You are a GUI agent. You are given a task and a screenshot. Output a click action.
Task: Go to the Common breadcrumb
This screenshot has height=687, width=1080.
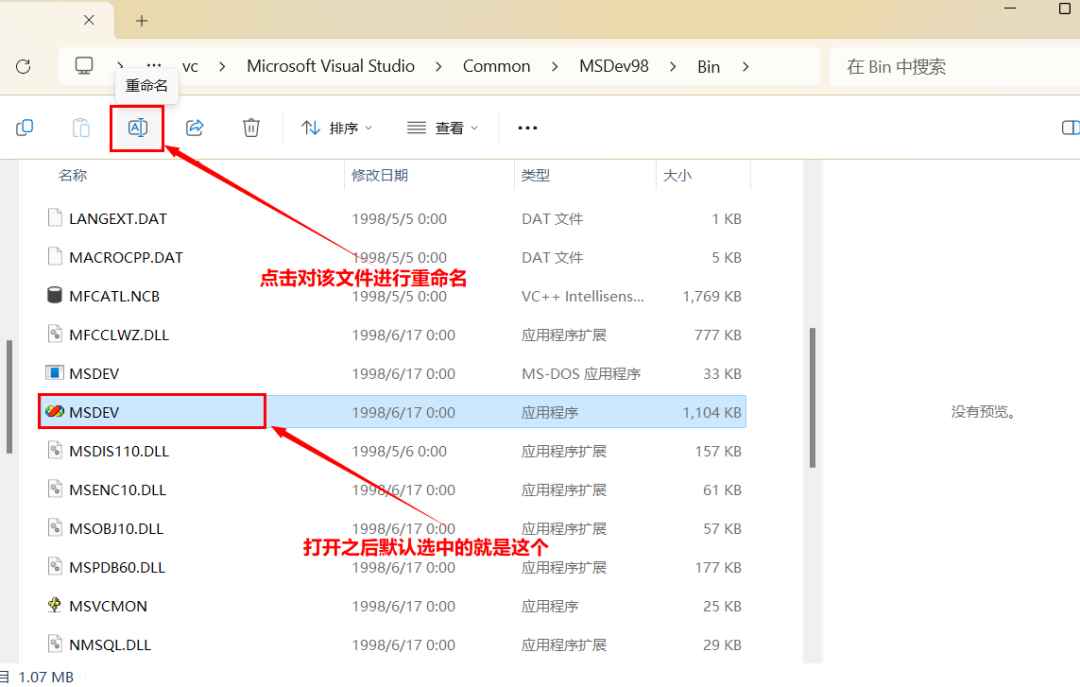click(x=497, y=66)
